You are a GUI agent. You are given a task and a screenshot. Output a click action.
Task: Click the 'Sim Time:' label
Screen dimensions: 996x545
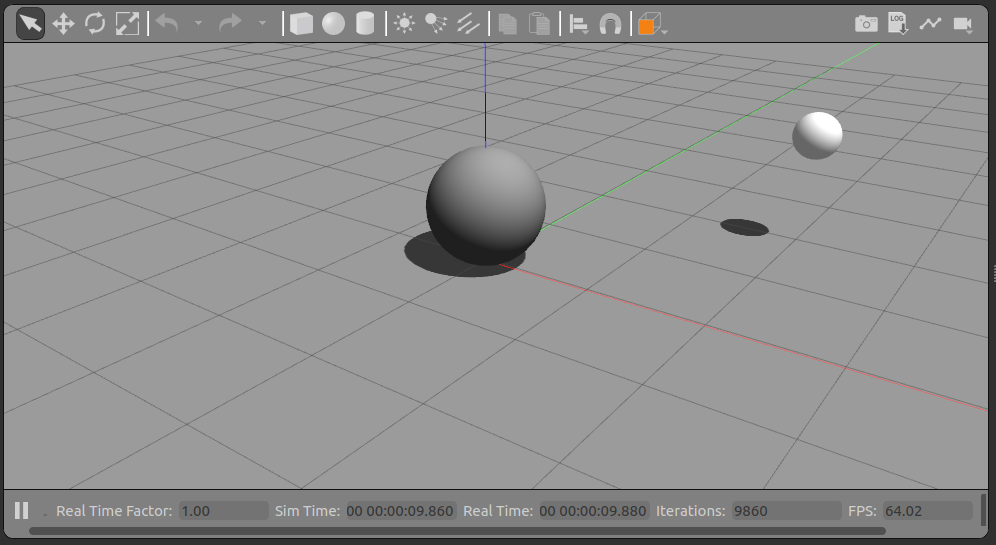(x=307, y=511)
